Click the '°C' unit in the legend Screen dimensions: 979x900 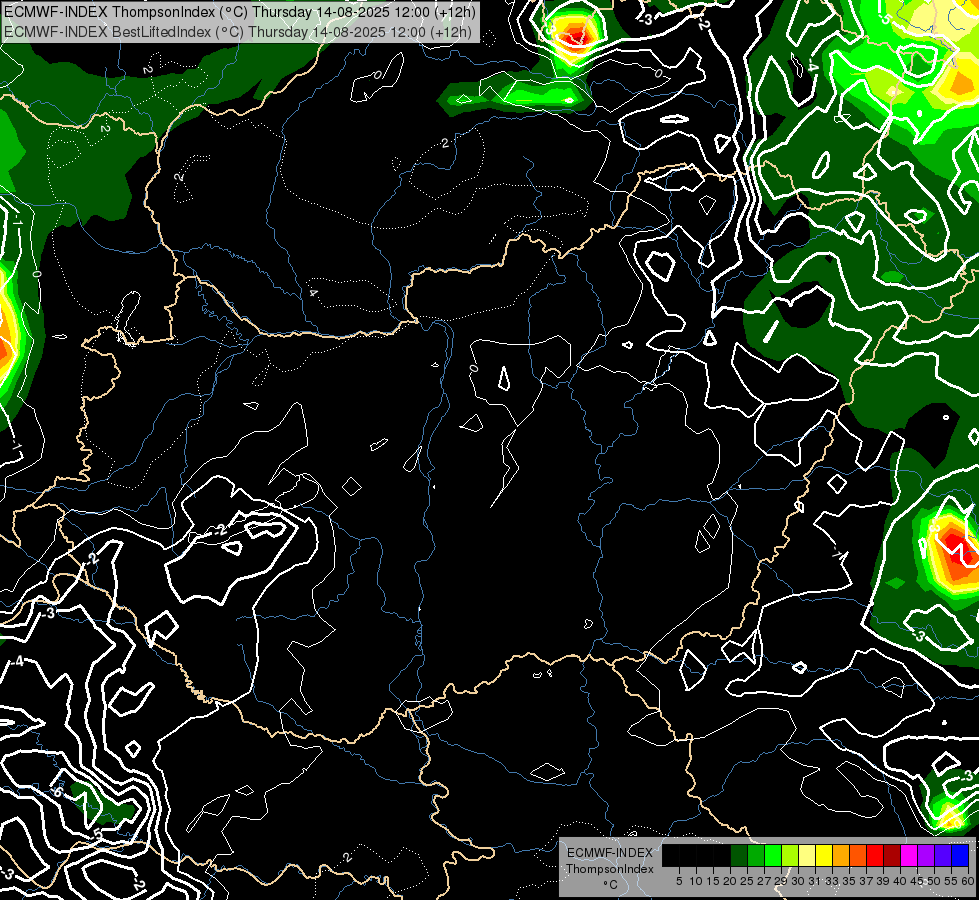click(x=611, y=885)
